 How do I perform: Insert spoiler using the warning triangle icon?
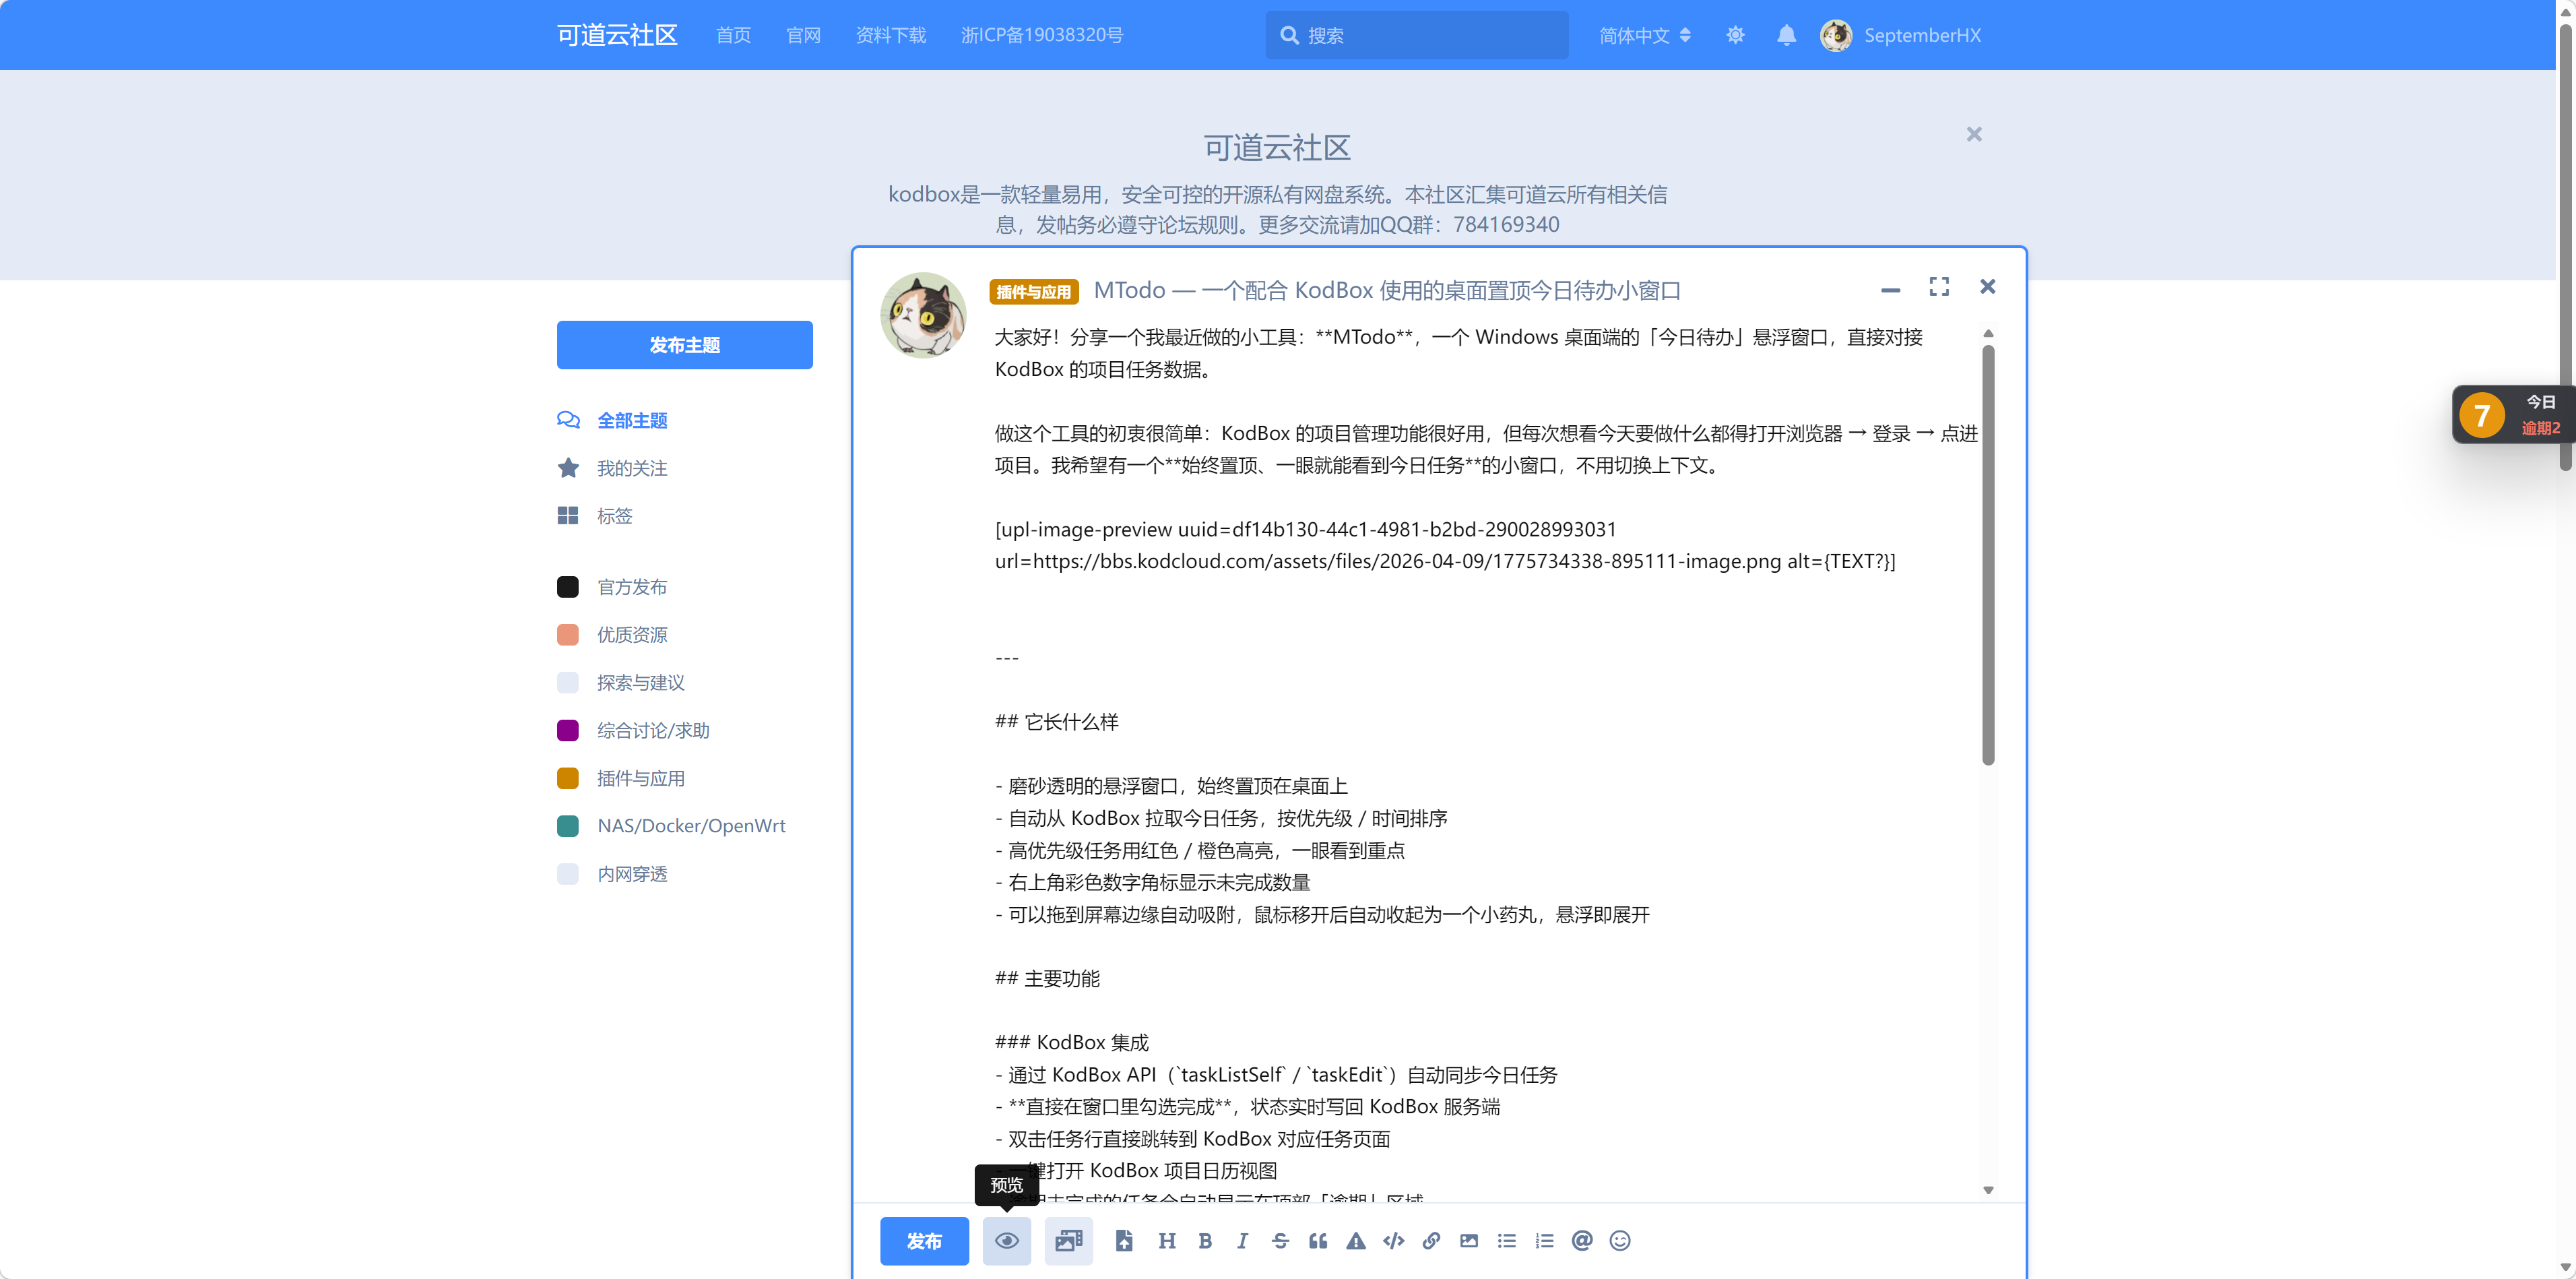(x=1356, y=1241)
